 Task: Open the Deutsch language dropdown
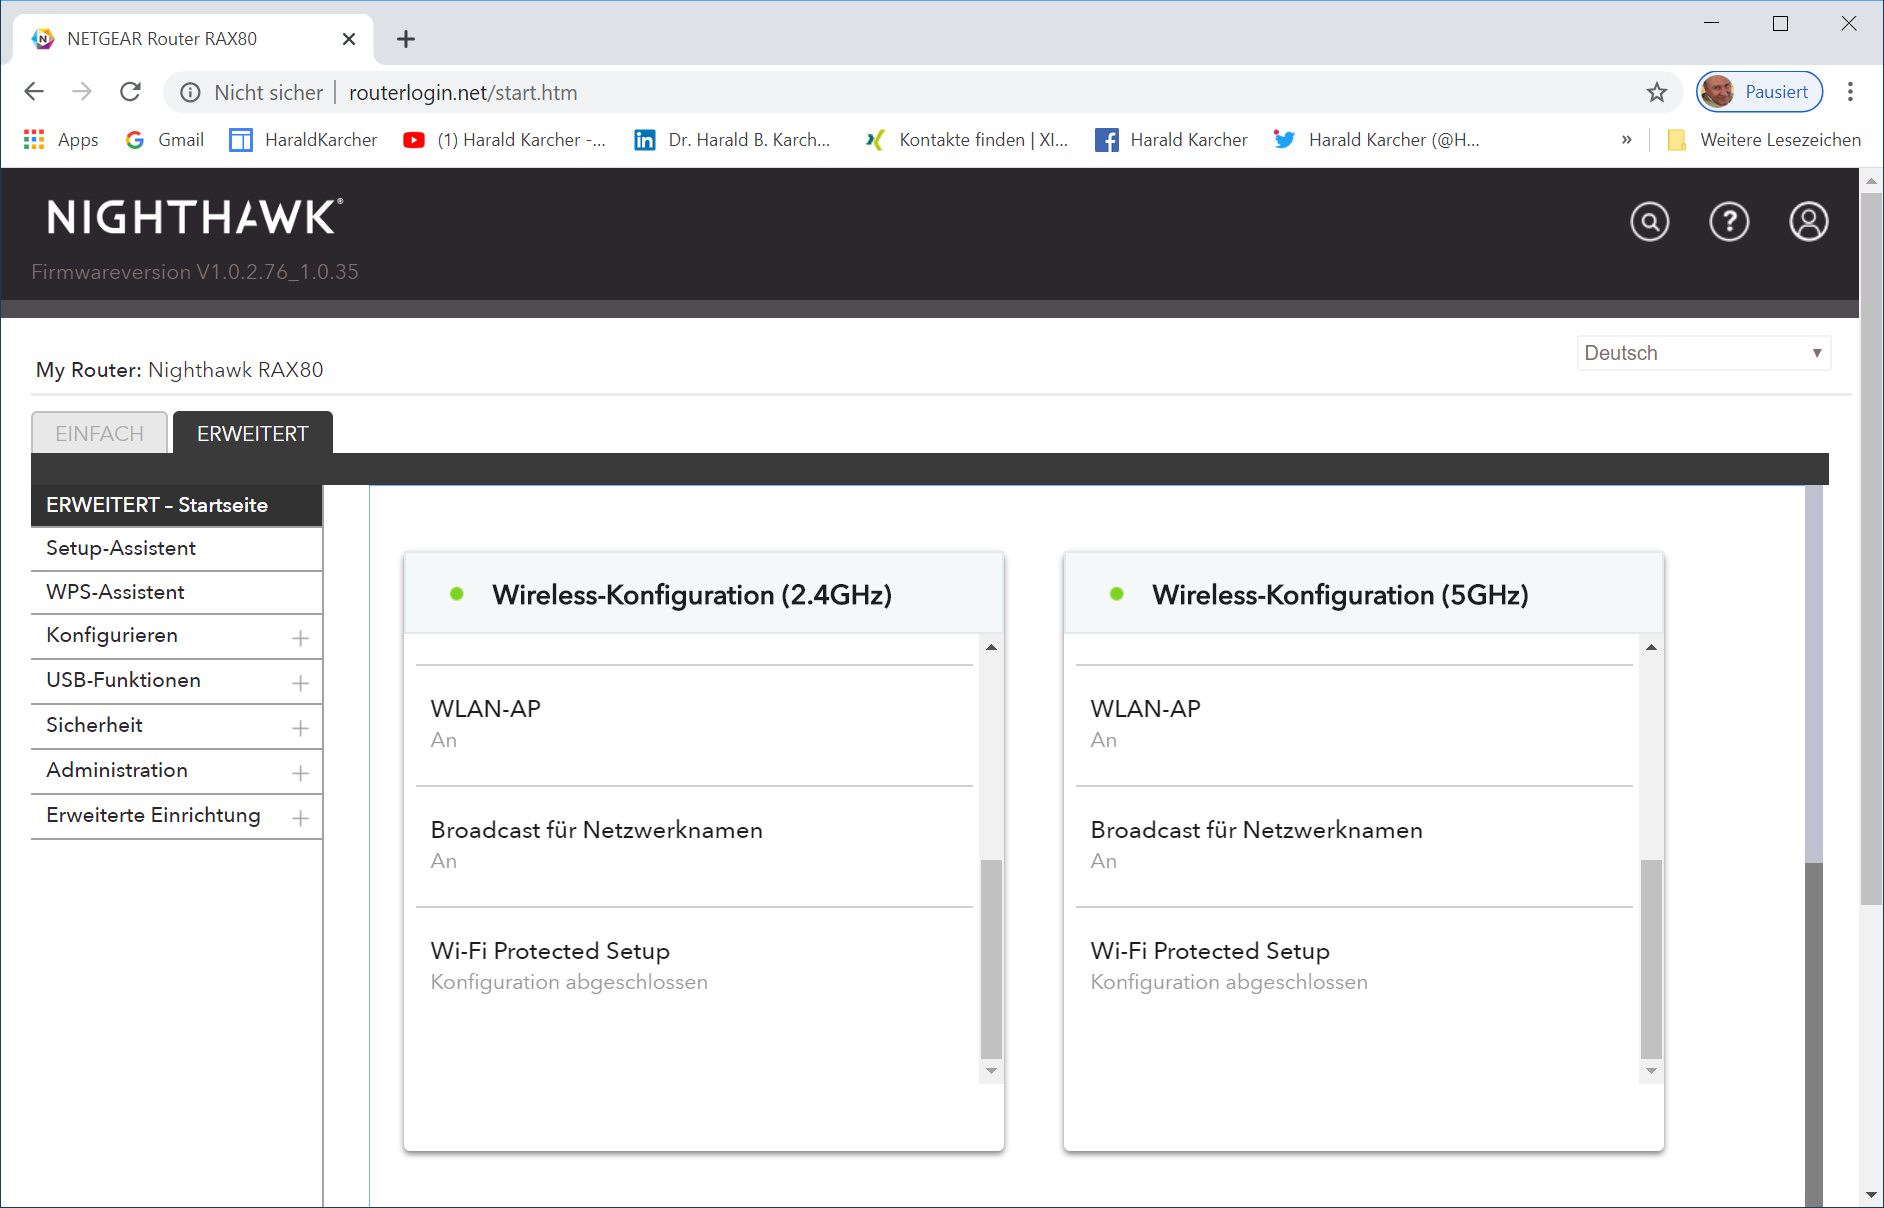coord(1703,353)
